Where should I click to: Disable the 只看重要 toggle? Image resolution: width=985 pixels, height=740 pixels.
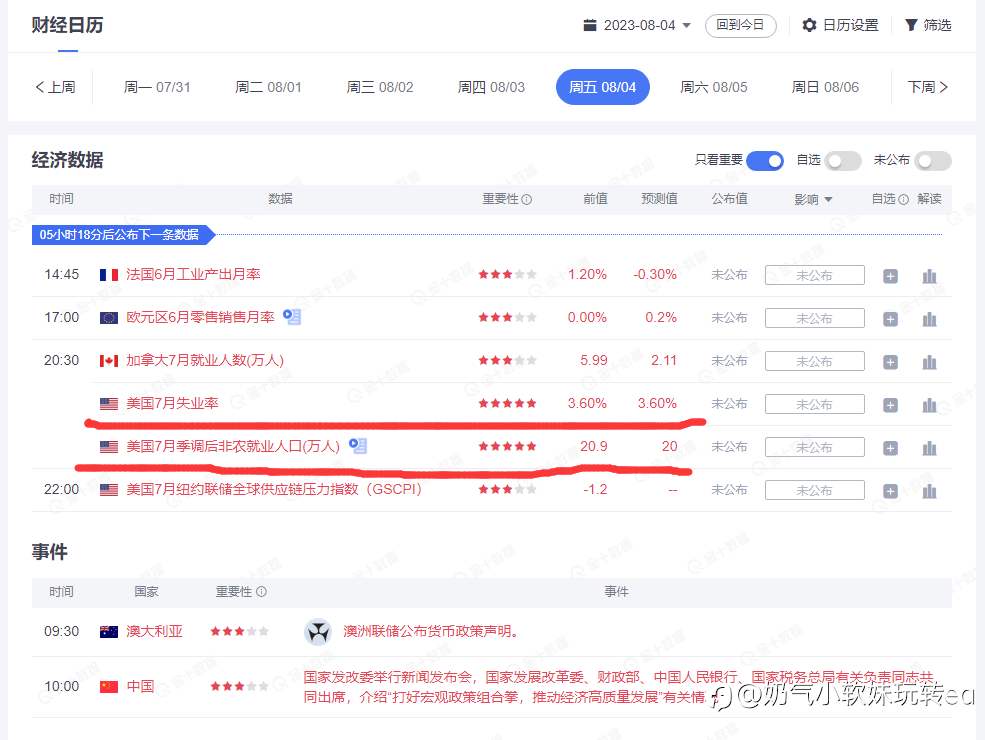764,161
